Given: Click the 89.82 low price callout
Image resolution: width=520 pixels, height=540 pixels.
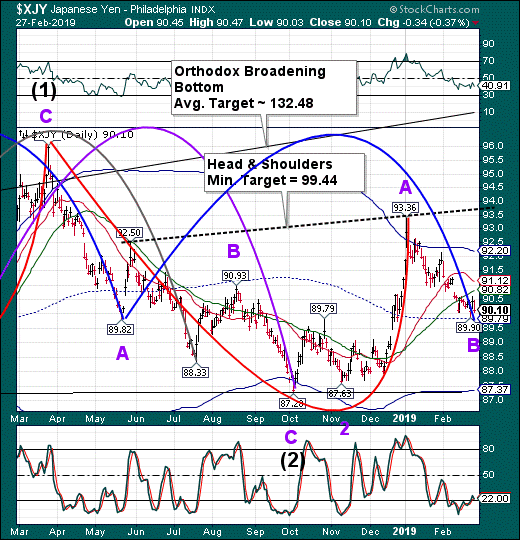Looking at the screenshot, I should pyautogui.click(x=120, y=330).
